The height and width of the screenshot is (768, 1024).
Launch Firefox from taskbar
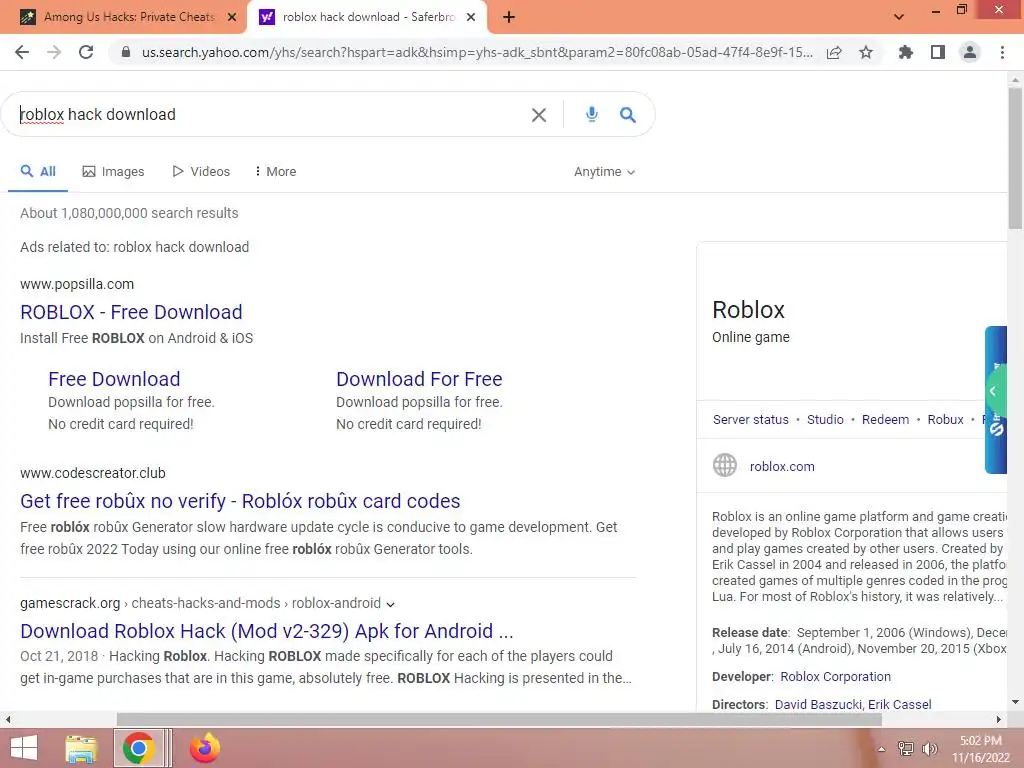[x=204, y=748]
